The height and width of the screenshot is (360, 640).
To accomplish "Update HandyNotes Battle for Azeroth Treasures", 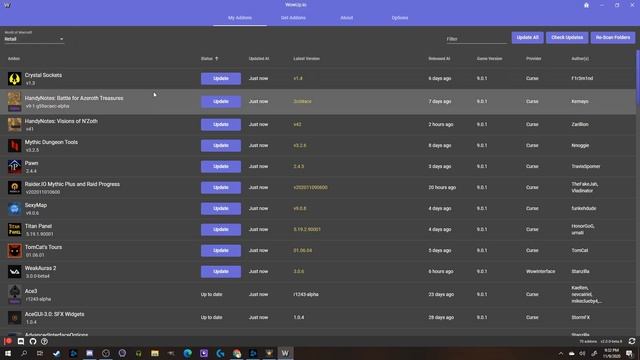I will pyautogui.click(x=220, y=101).
